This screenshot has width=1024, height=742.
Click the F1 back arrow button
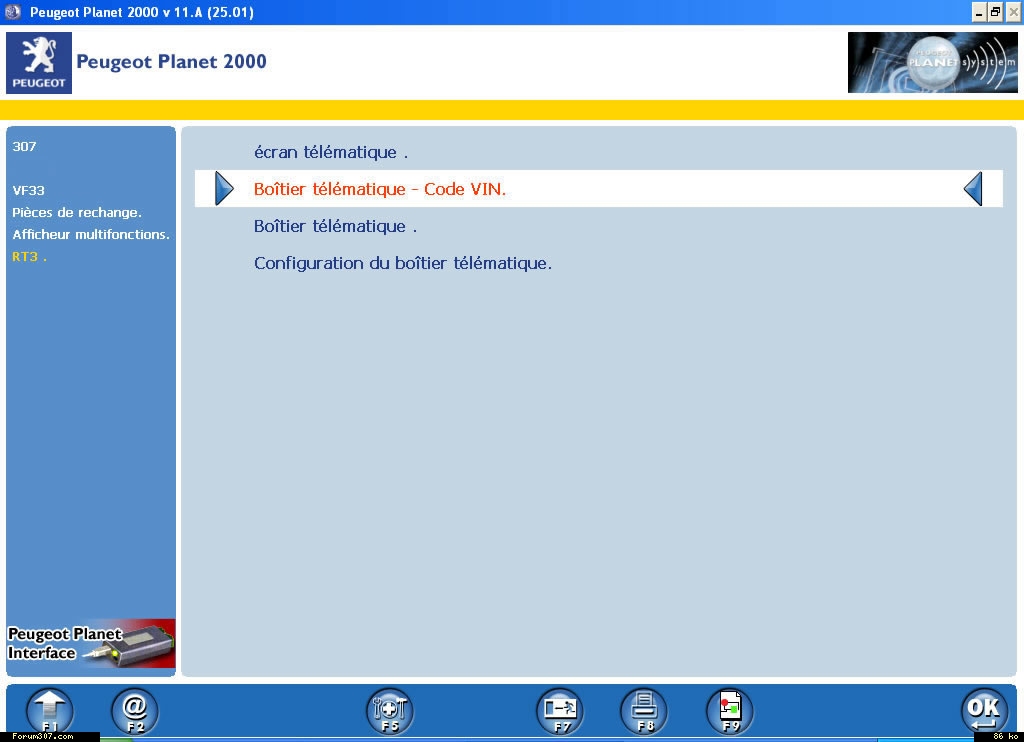[x=50, y=711]
